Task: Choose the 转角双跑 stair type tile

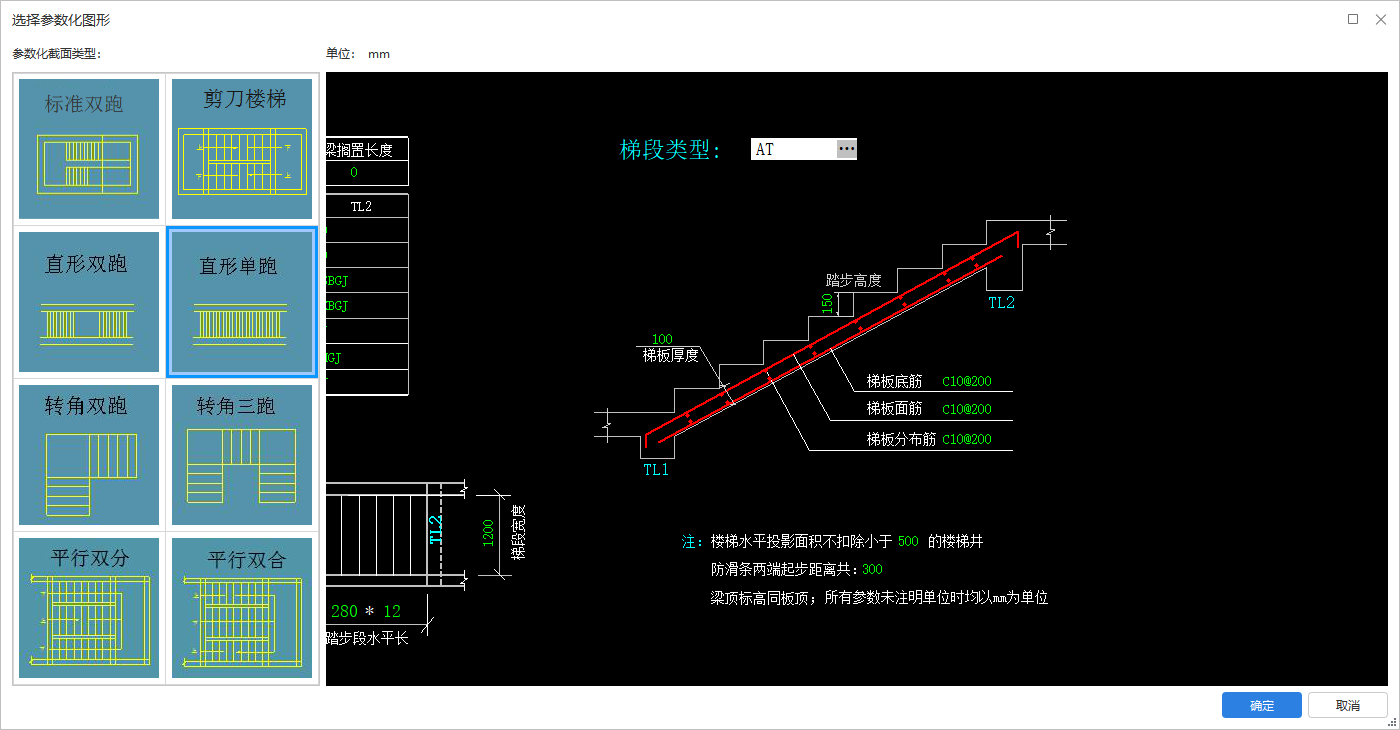Action: click(x=89, y=455)
